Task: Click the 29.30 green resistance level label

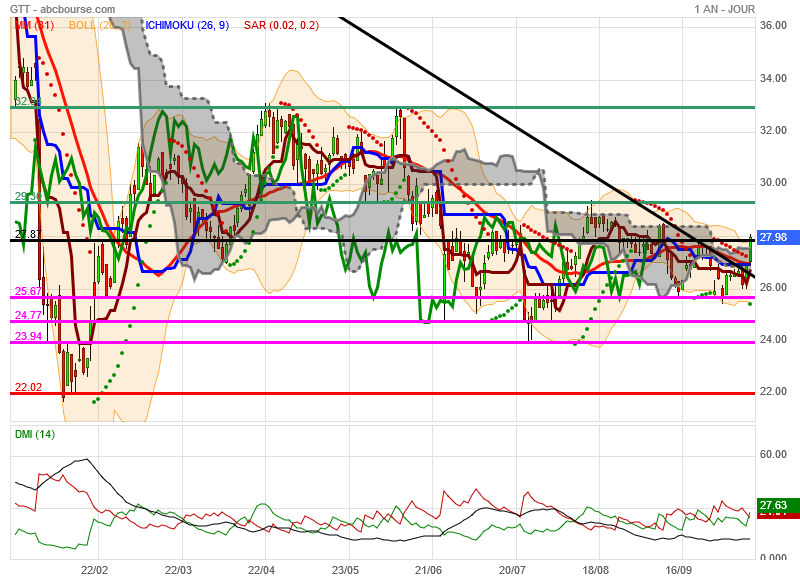Action: tap(28, 196)
